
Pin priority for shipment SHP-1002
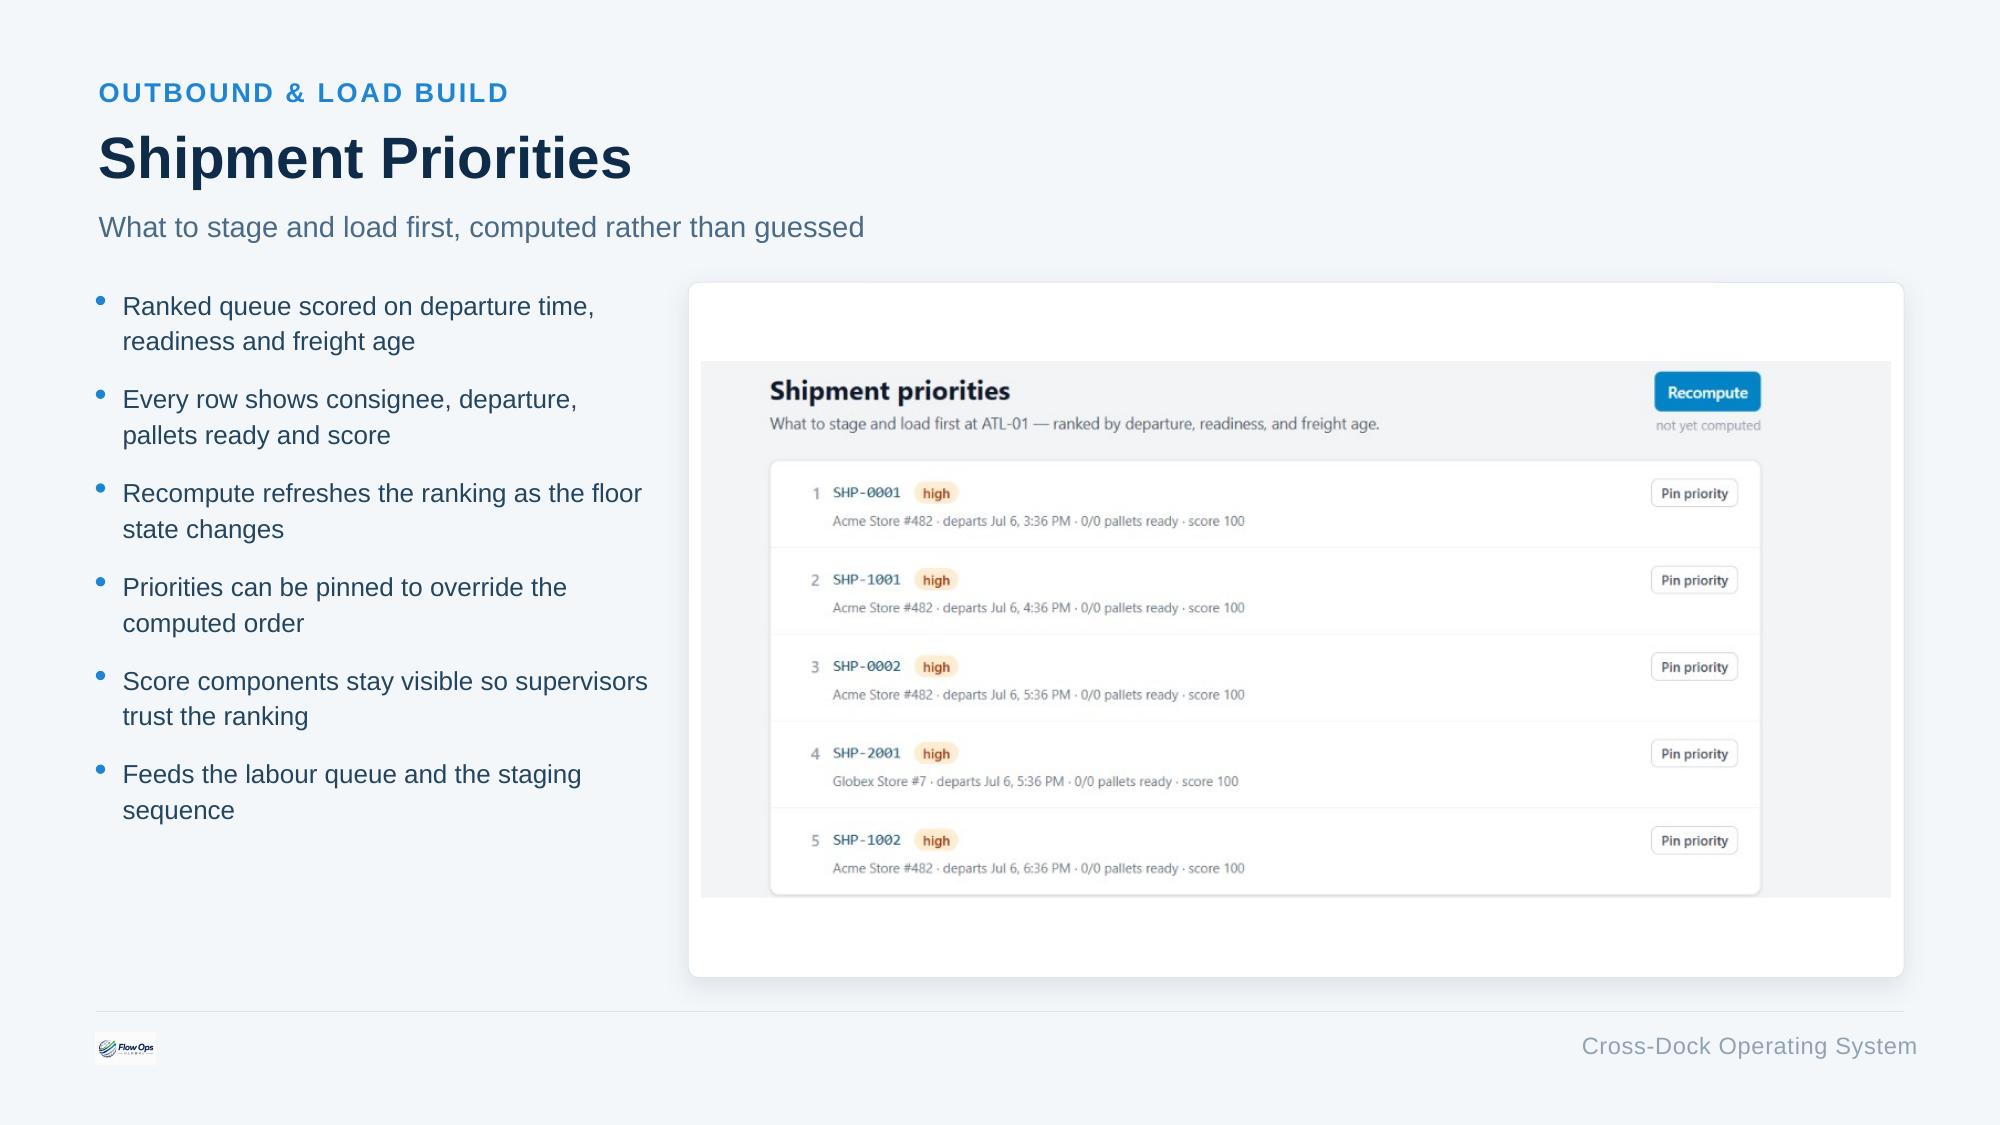[x=1694, y=841]
